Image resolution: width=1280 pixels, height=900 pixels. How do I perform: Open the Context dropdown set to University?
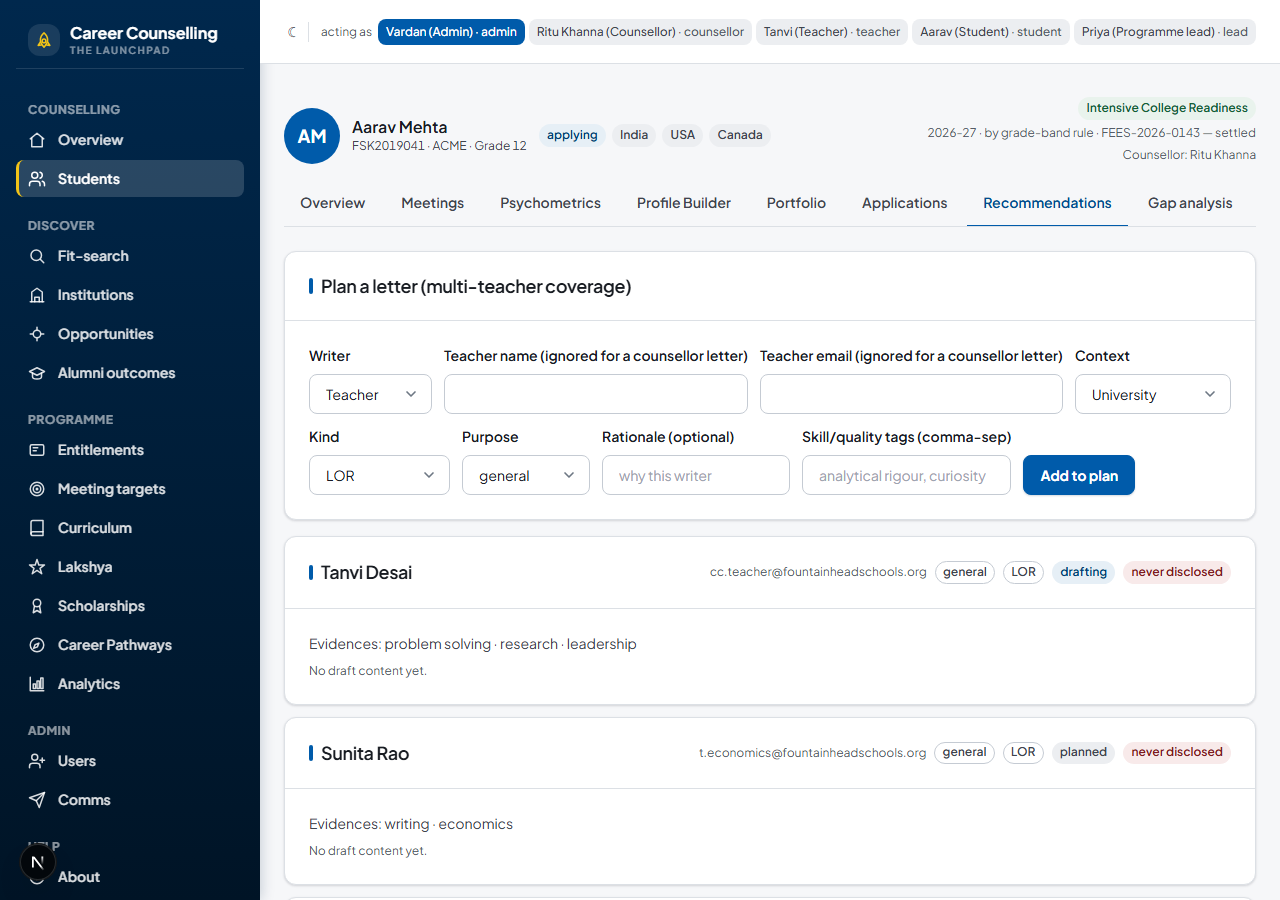pos(1153,394)
